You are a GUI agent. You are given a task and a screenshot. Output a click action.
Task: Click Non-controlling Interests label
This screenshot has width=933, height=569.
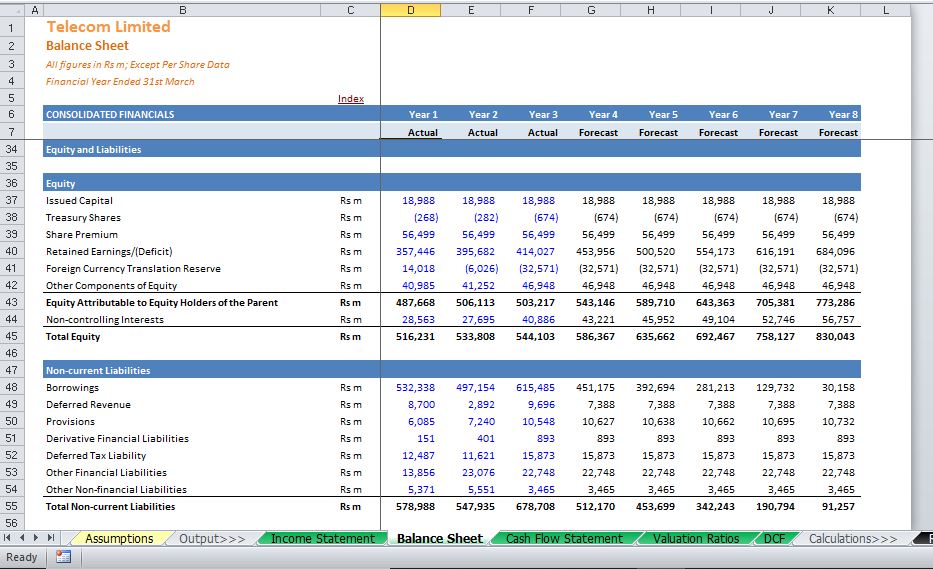coord(105,320)
